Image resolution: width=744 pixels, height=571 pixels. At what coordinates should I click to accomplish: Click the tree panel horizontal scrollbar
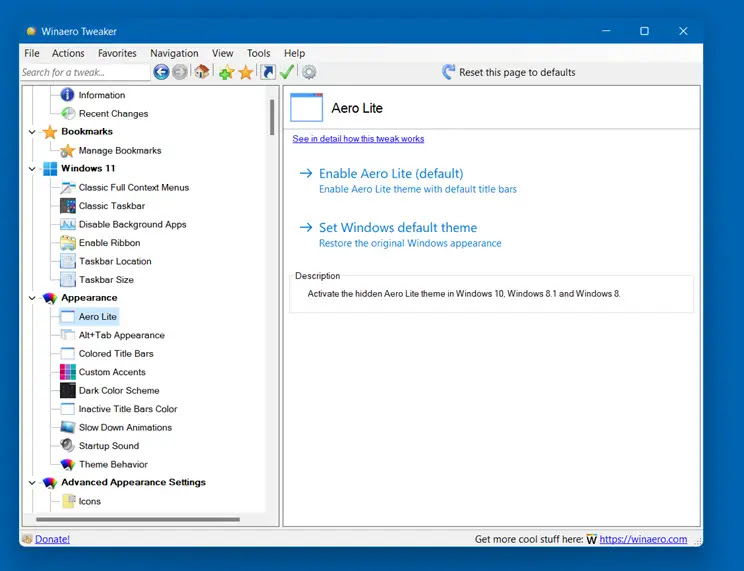(138, 519)
